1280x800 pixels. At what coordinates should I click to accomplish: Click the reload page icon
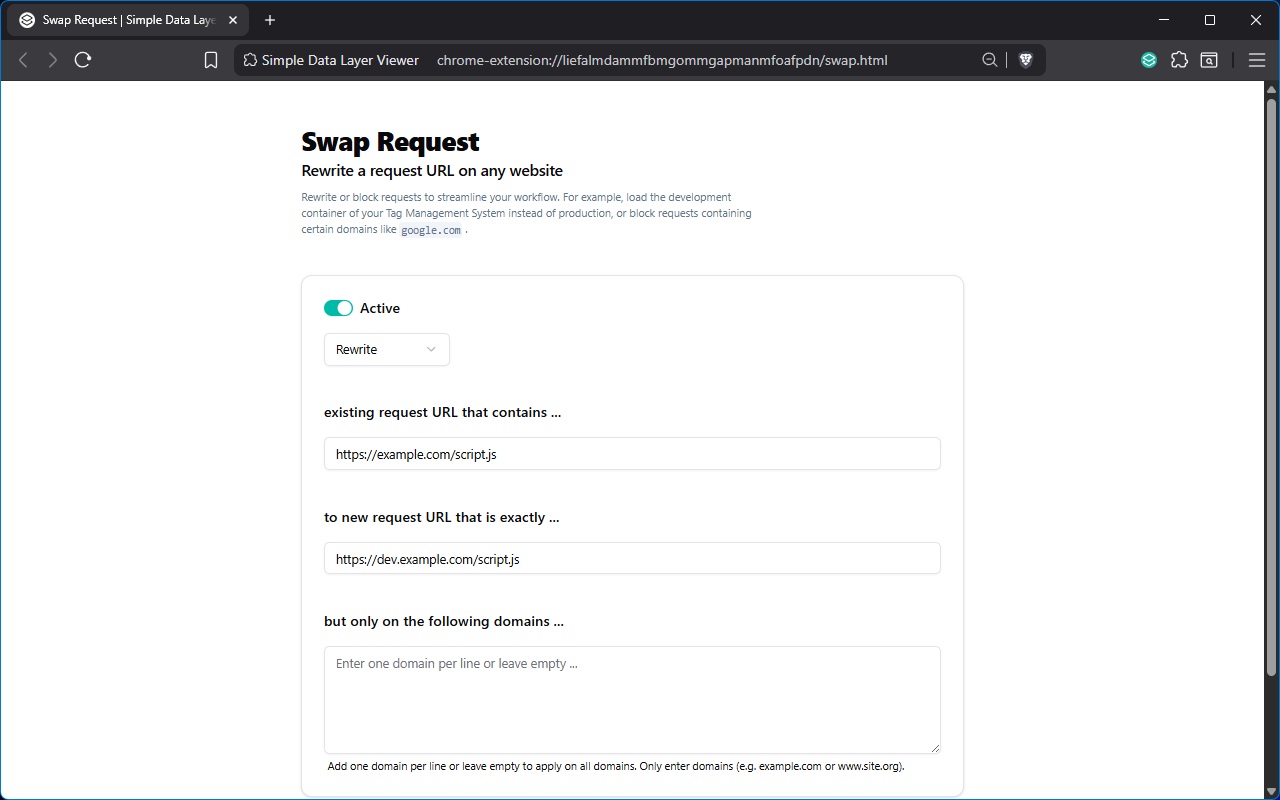[83, 60]
